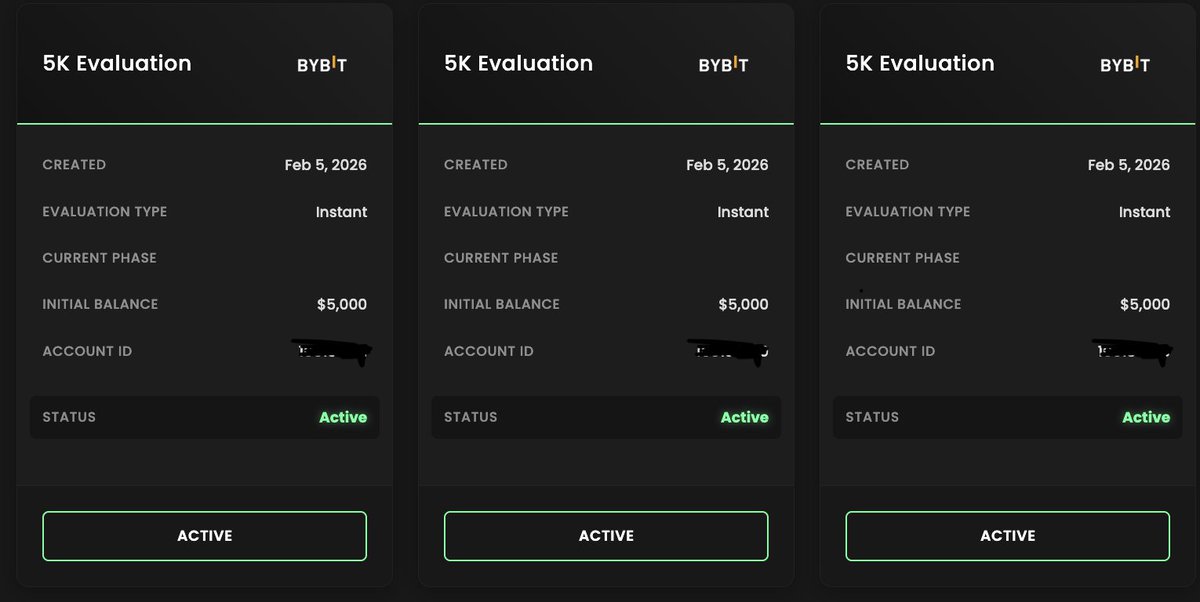Click the CURRENT PHASE label in right card
The width and height of the screenshot is (1200, 602).
(x=902, y=258)
